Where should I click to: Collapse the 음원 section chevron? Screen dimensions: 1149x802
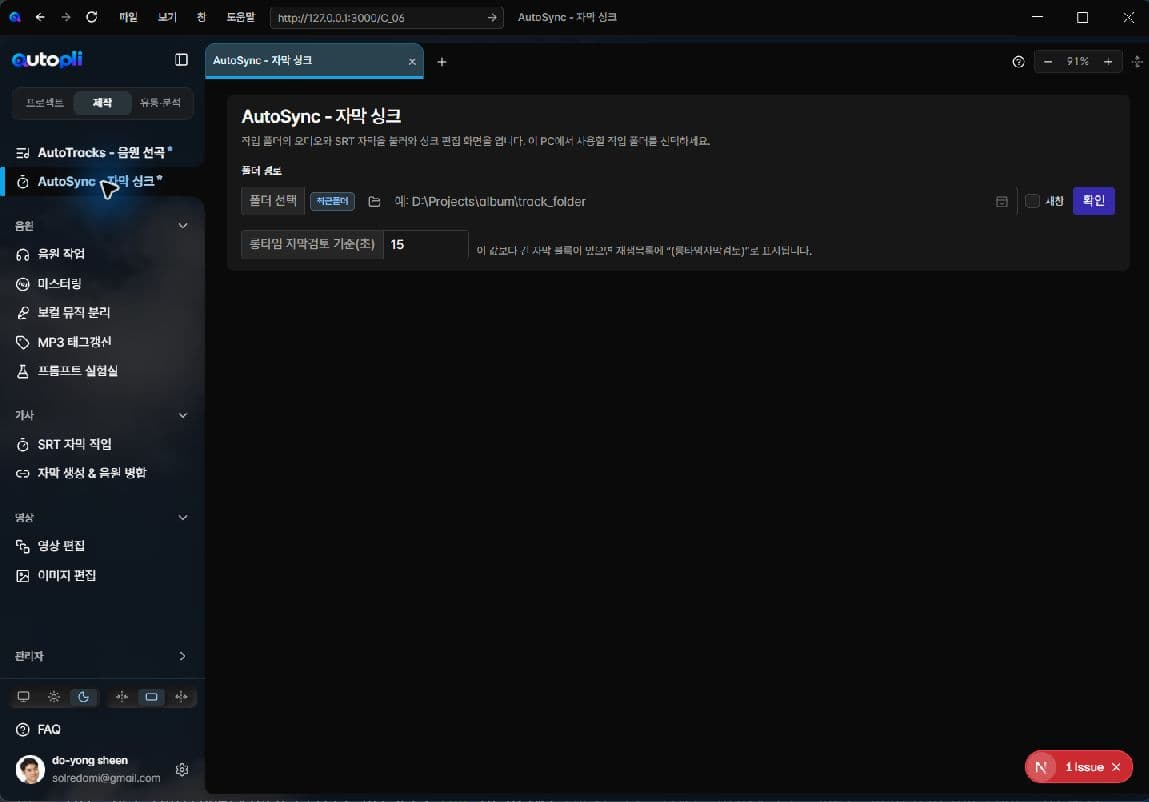click(x=182, y=226)
